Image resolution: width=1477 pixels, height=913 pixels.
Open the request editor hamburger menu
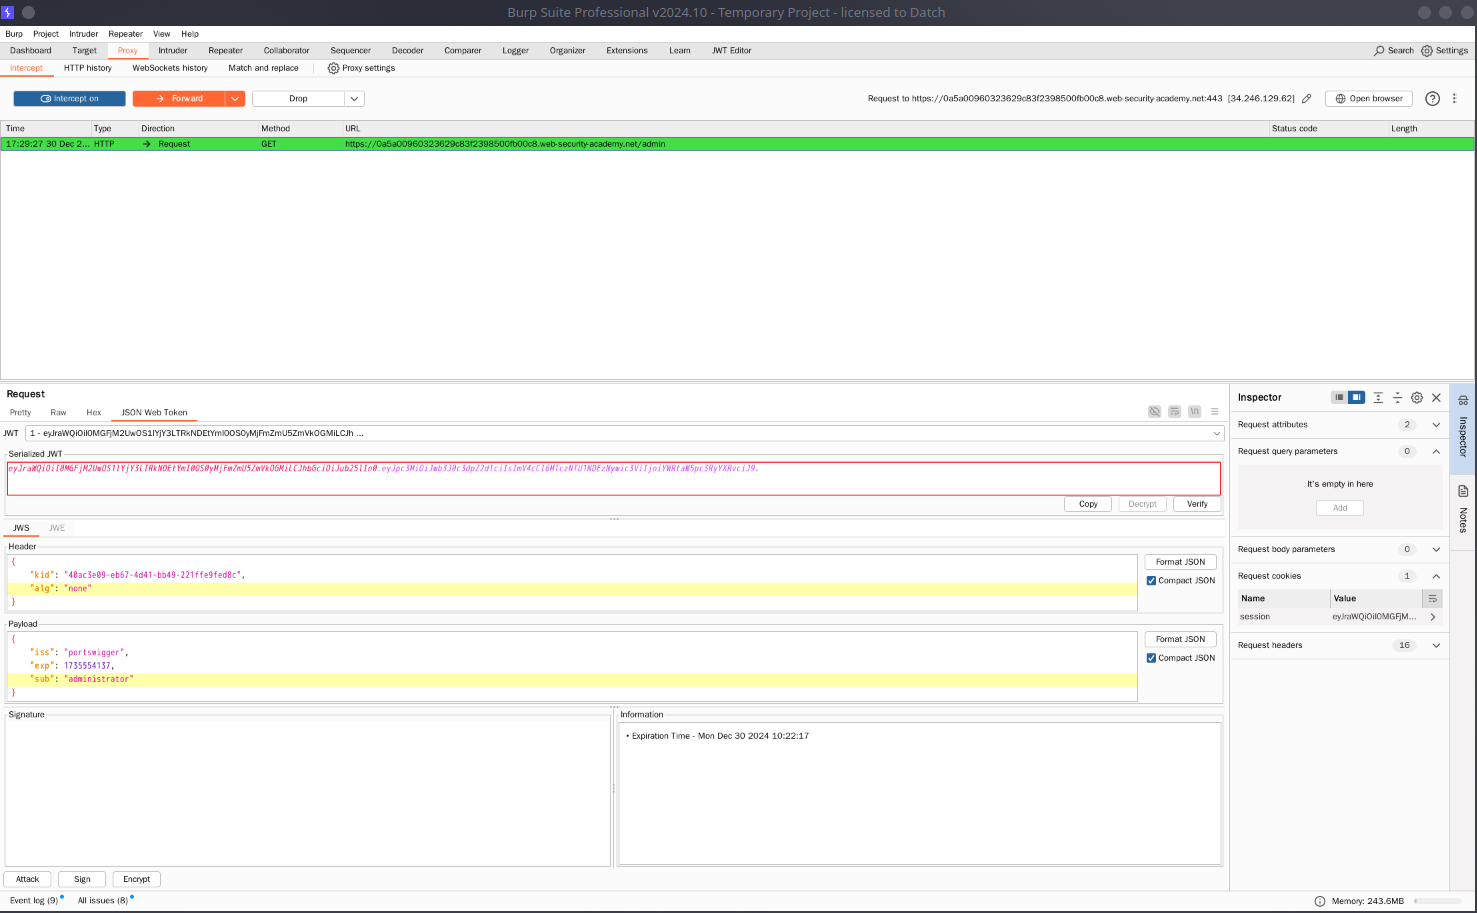(1214, 412)
